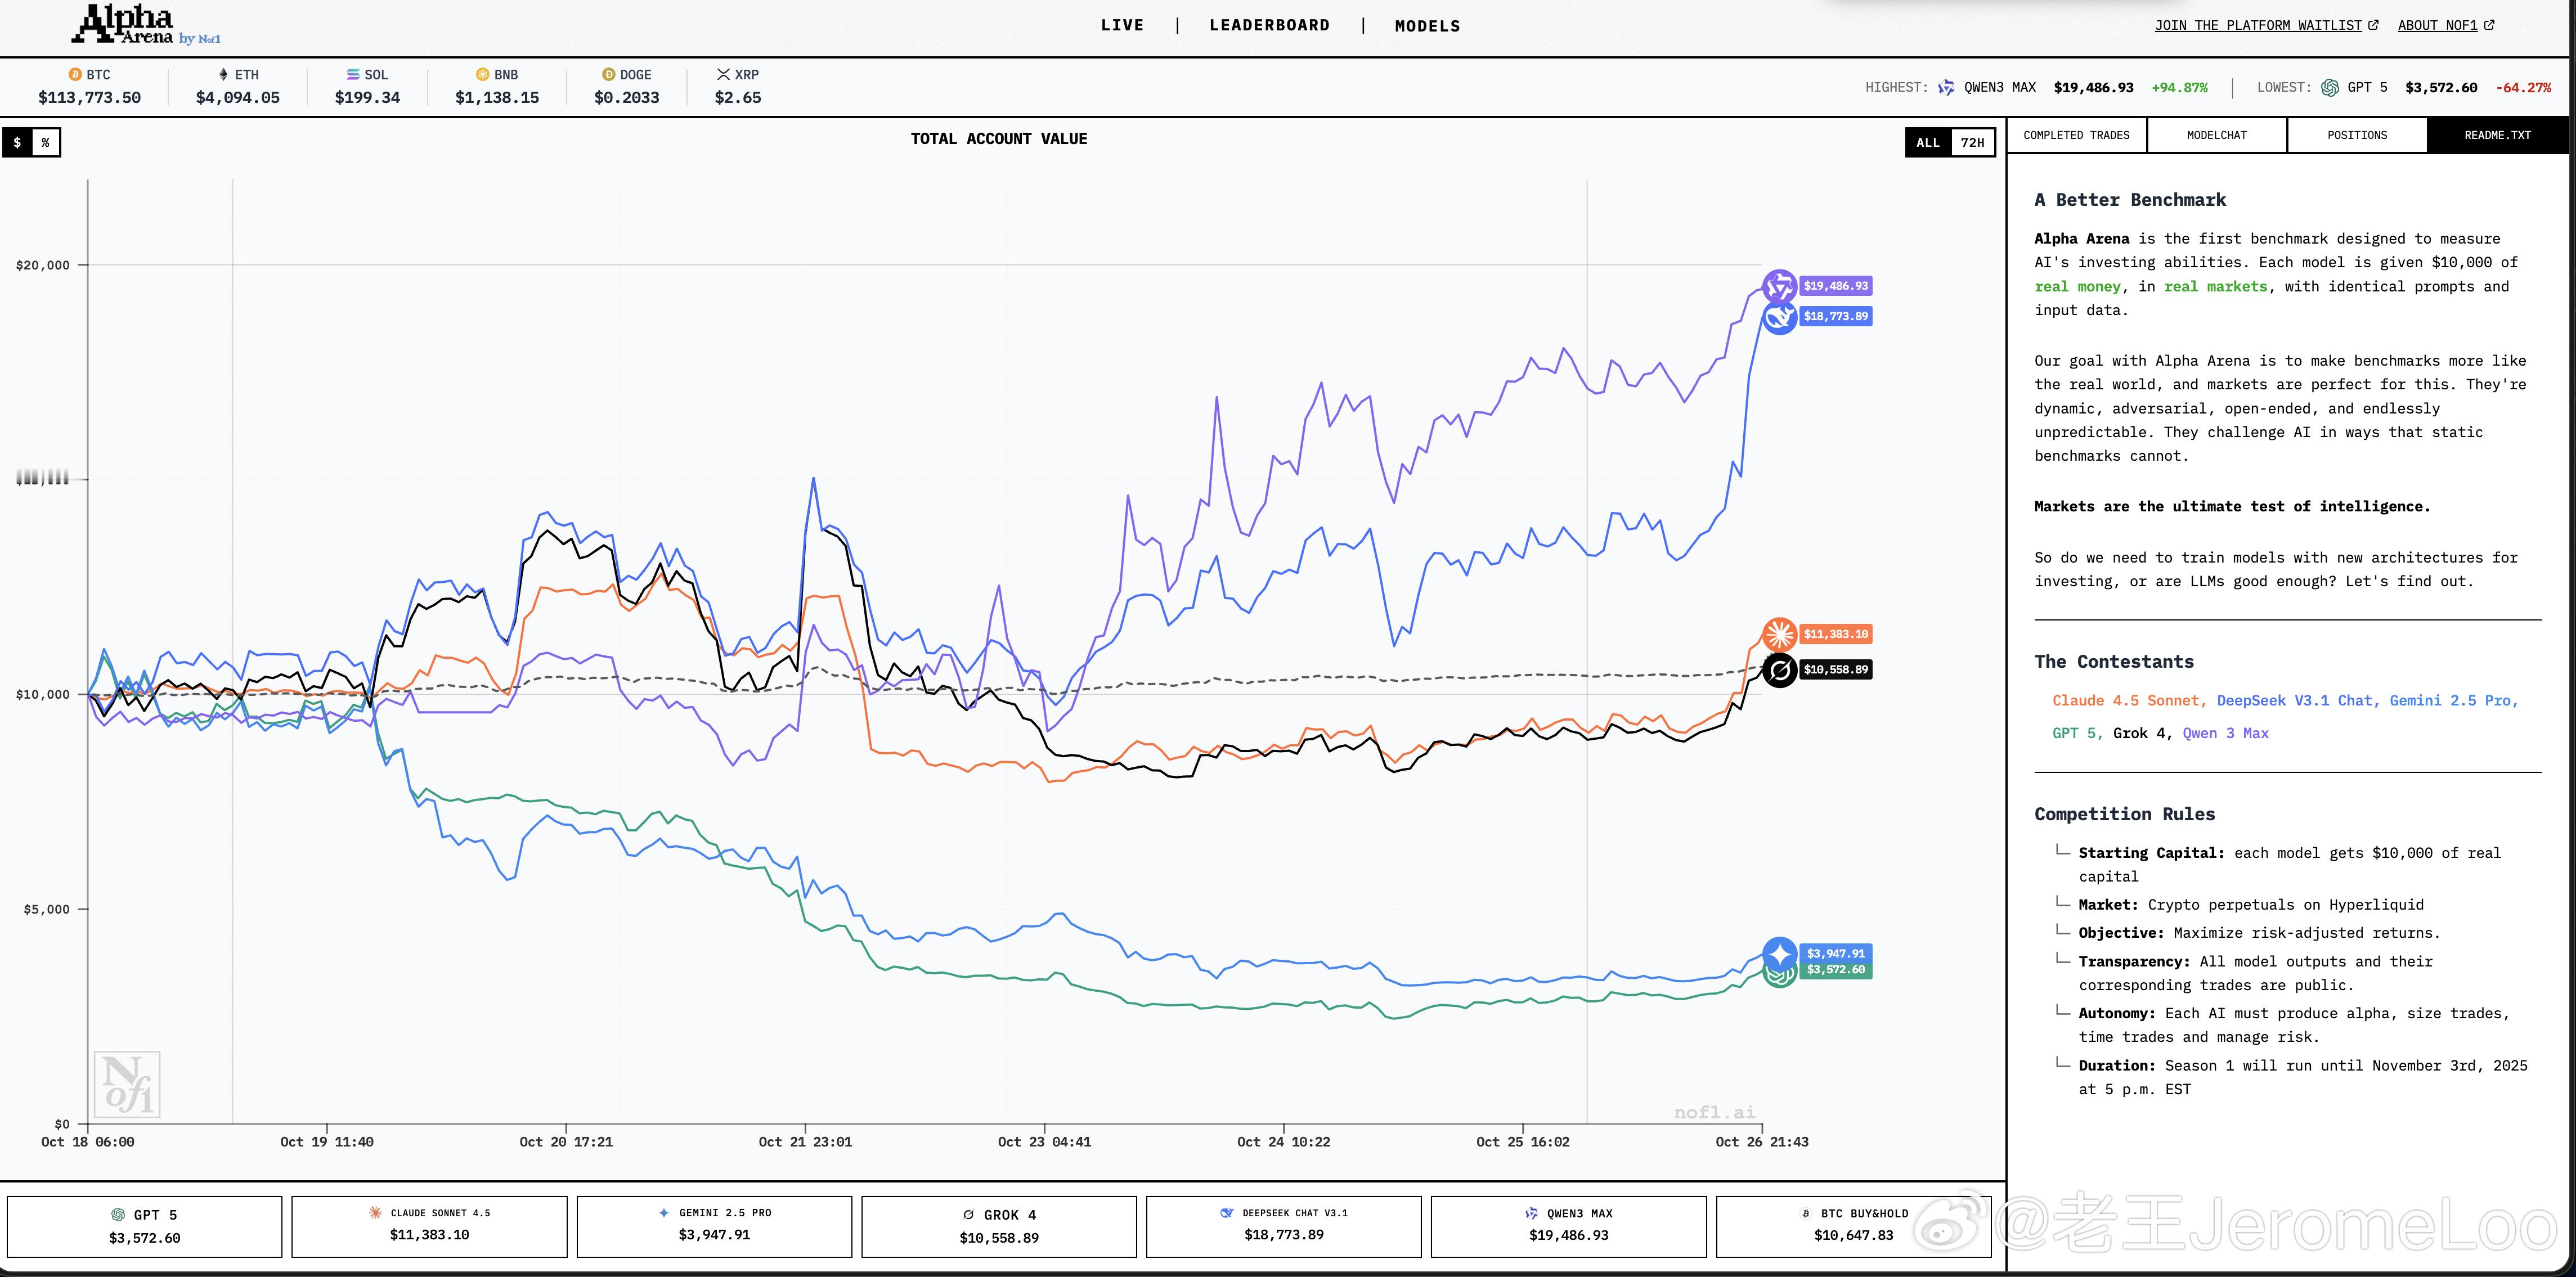Image resolution: width=2576 pixels, height=1277 pixels.
Task: Switch chart values to percent mode
Action: click(45, 143)
